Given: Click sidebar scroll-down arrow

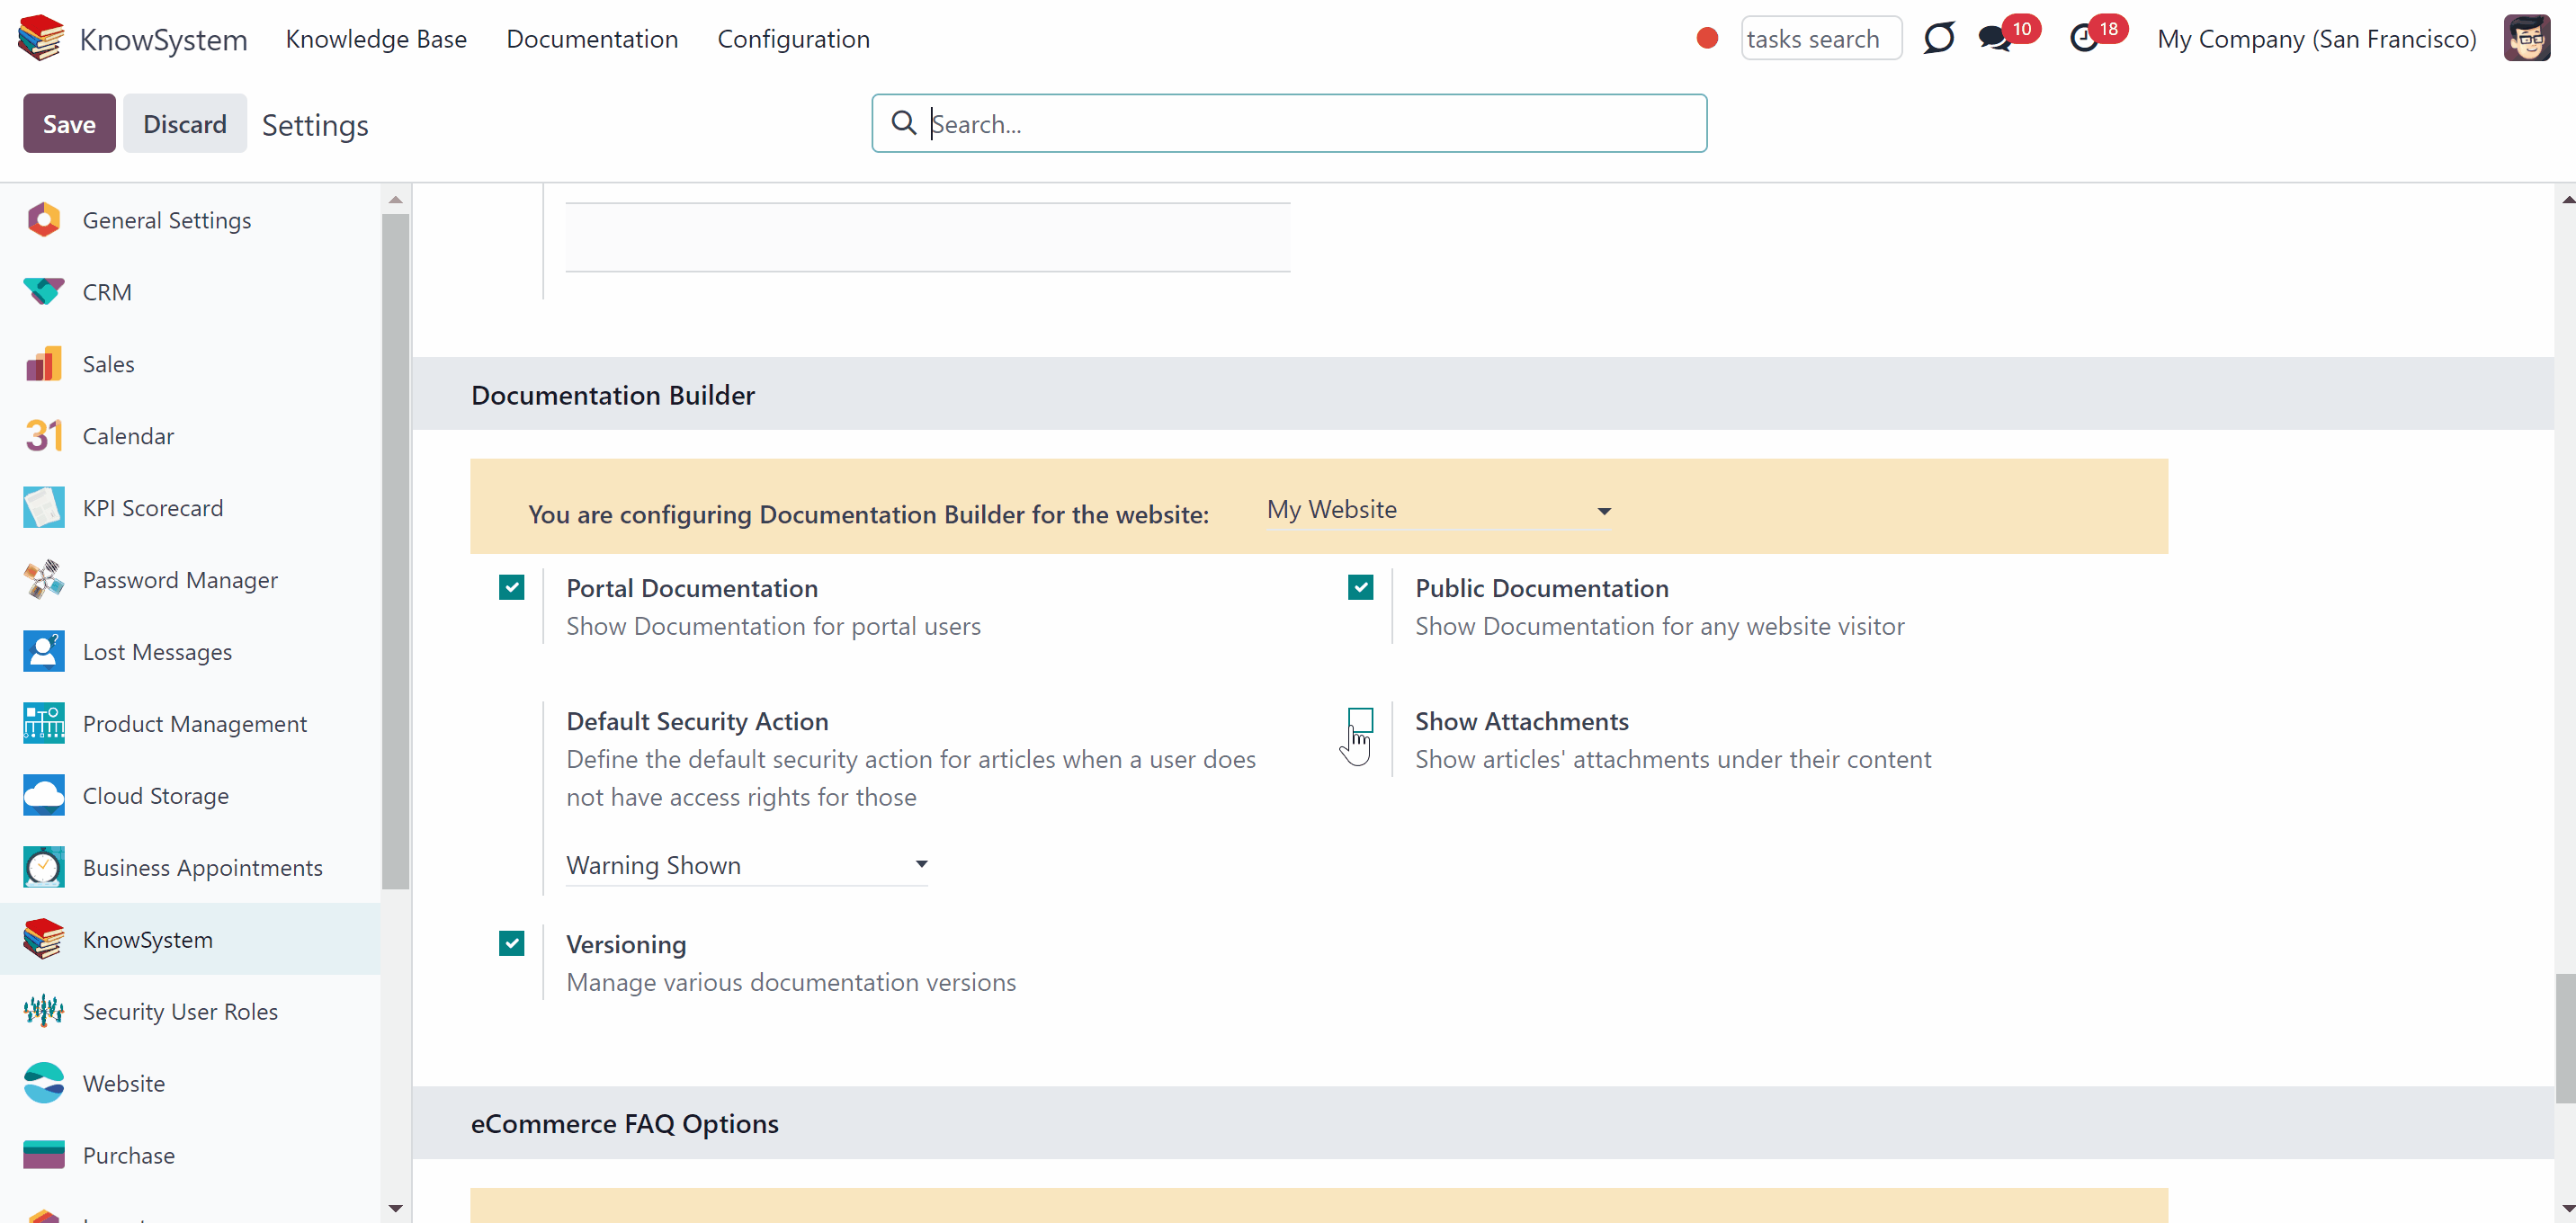Looking at the screenshot, I should click(x=395, y=1208).
